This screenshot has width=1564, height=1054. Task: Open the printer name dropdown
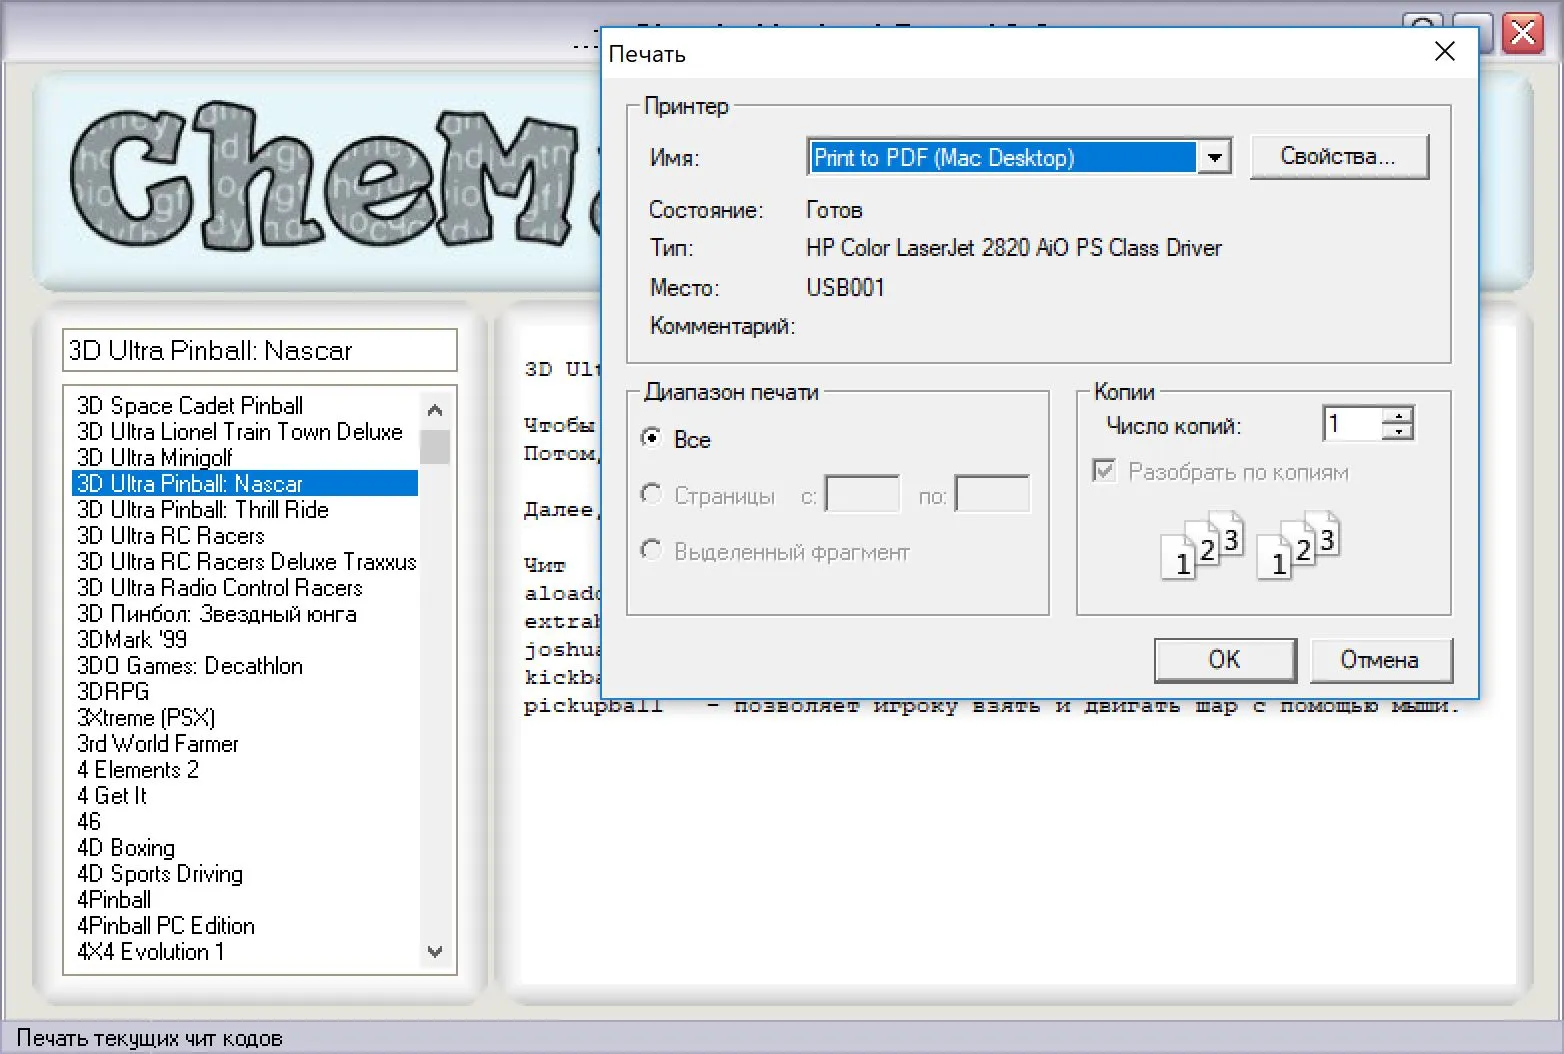[x=1214, y=157]
